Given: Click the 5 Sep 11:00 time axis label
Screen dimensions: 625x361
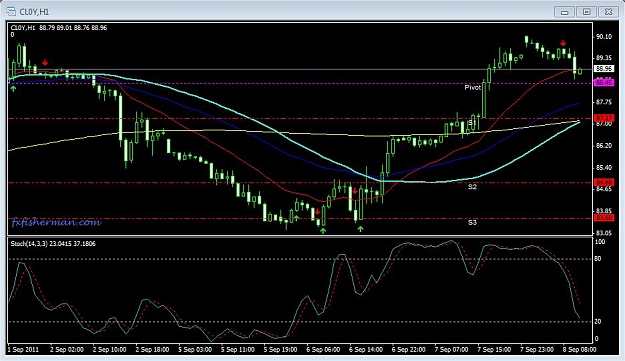Looking at the screenshot, I should [x=238, y=349].
